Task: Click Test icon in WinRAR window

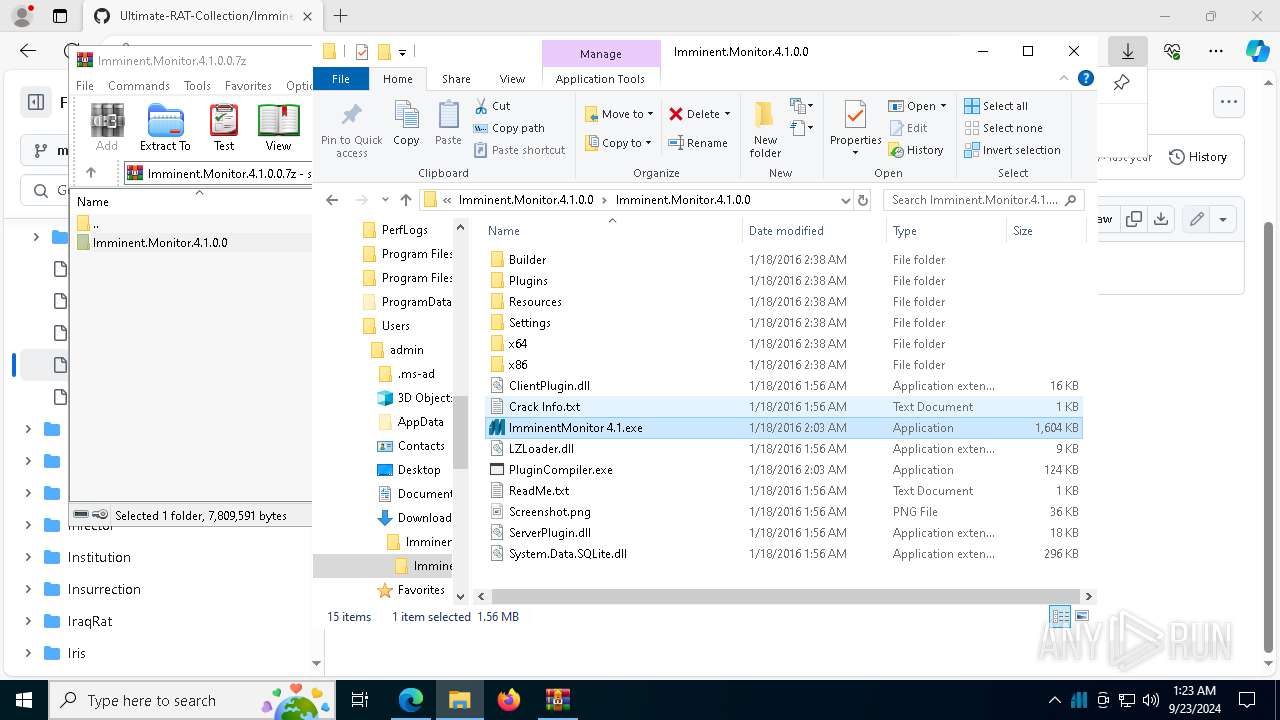Action: pyautogui.click(x=224, y=127)
